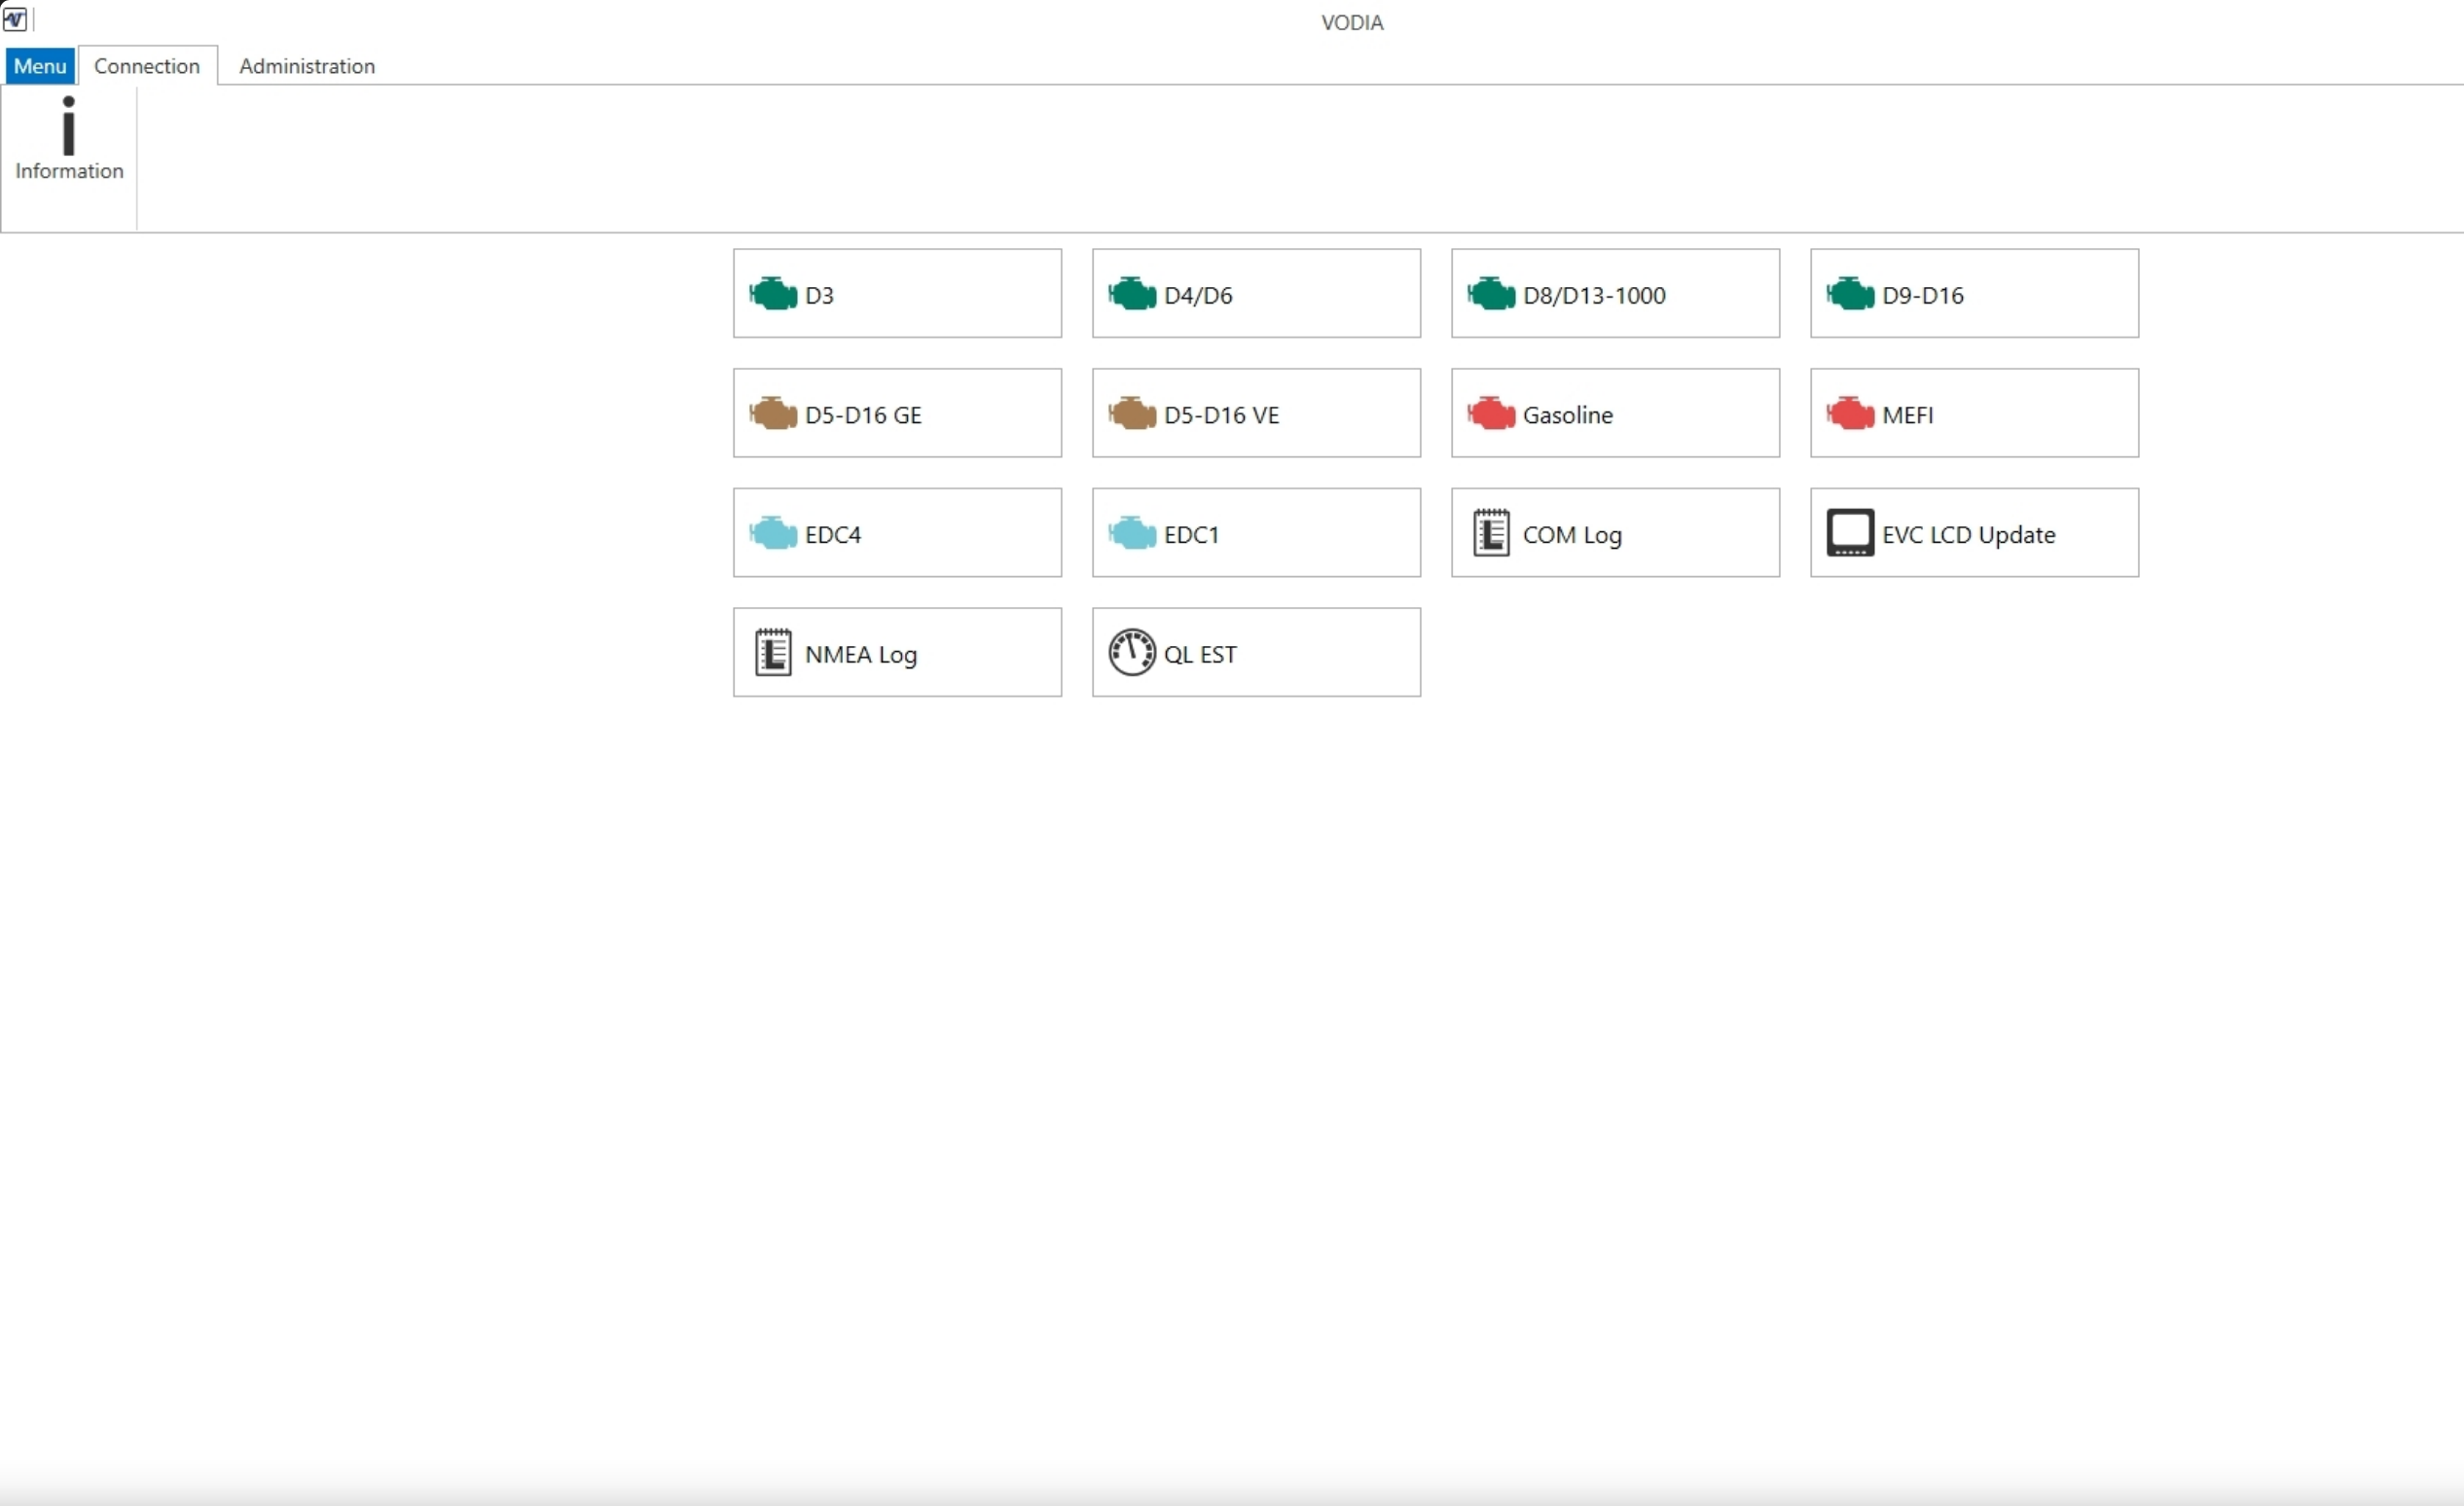Switch to the Connection tab

147,65
